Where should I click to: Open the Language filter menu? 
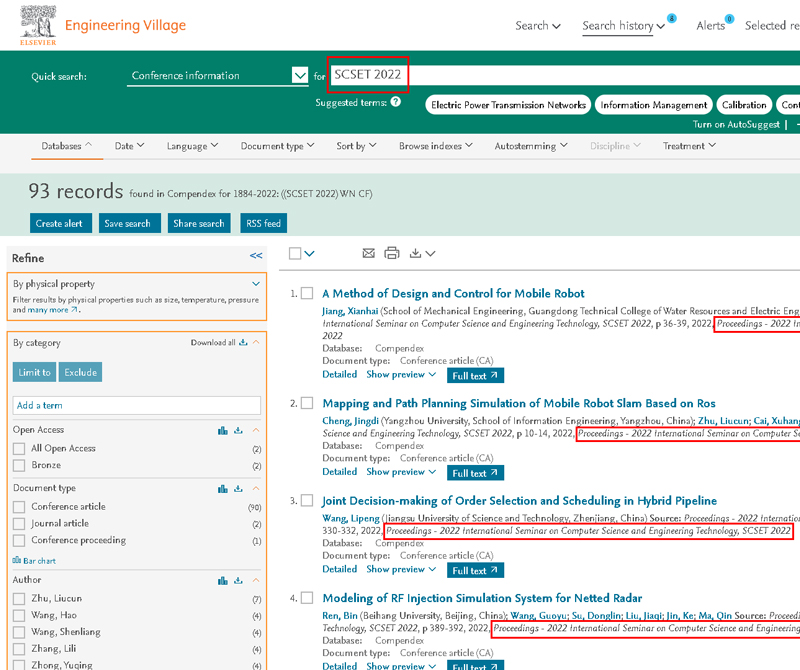(x=192, y=146)
